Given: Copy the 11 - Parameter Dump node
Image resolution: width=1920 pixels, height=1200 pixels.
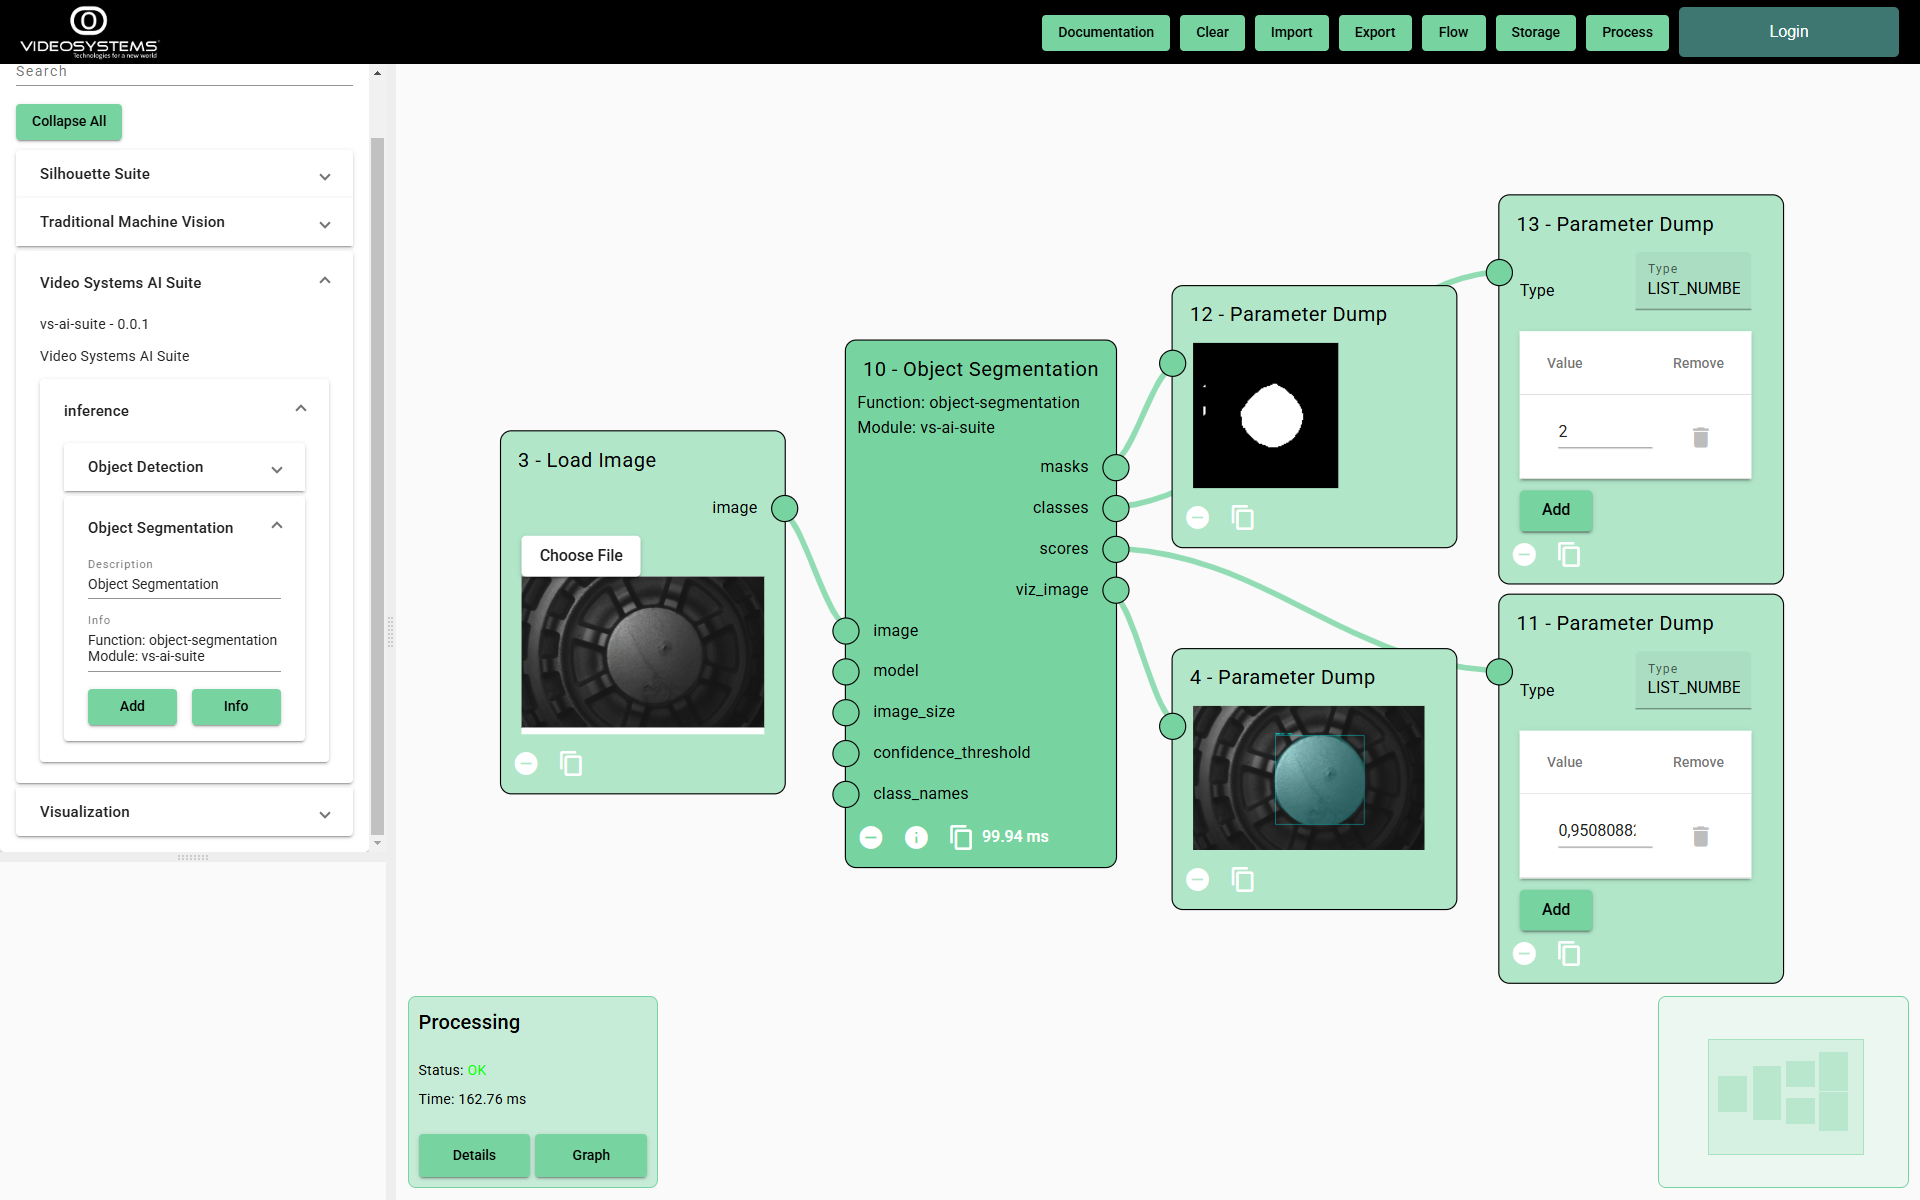Looking at the screenshot, I should (x=1569, y=954).
